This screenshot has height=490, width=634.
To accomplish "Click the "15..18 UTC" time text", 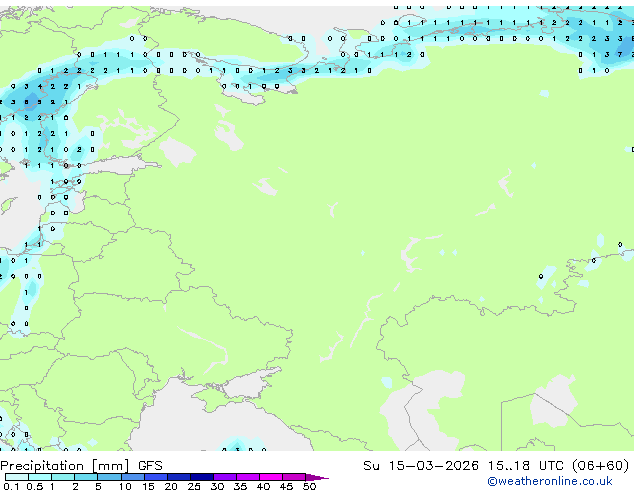I will point(525,466).
